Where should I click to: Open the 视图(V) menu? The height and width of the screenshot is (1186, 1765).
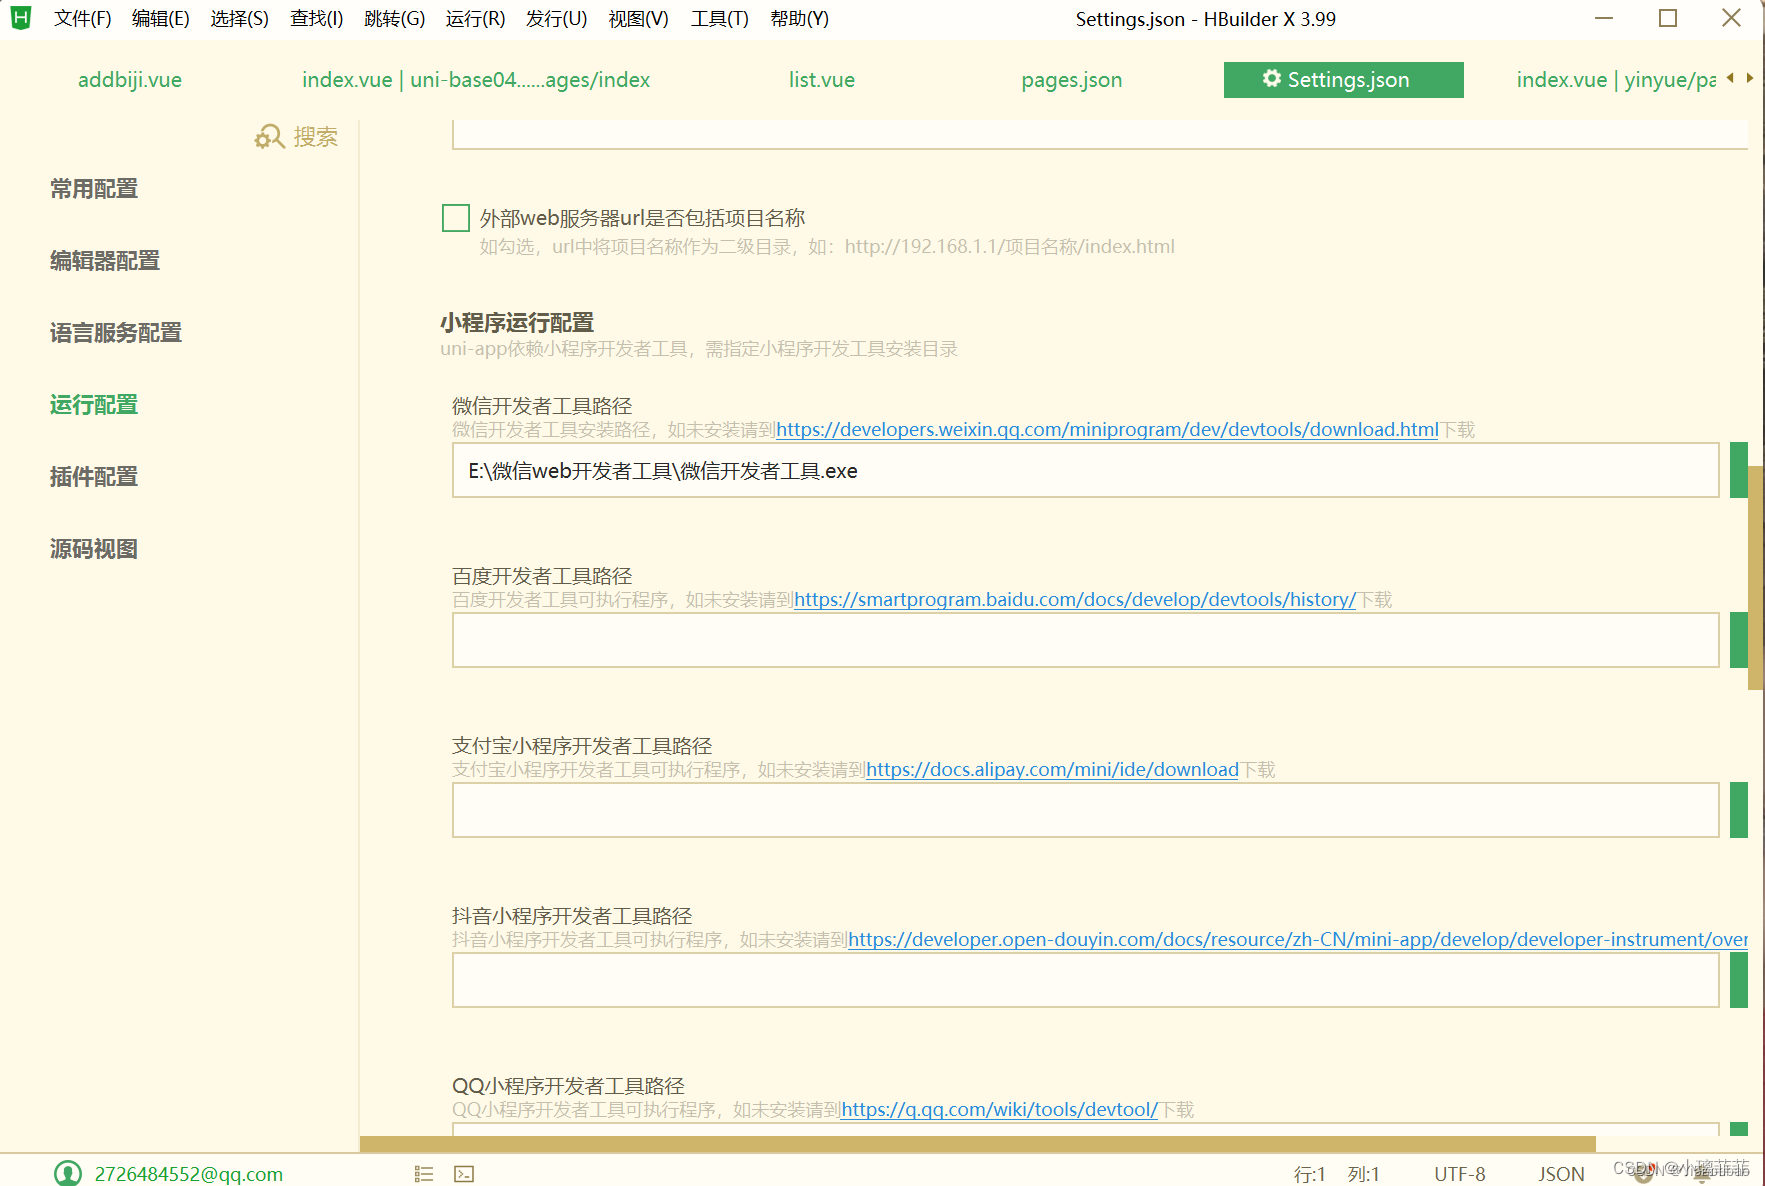pyautogui.click(x=638, y=19)
